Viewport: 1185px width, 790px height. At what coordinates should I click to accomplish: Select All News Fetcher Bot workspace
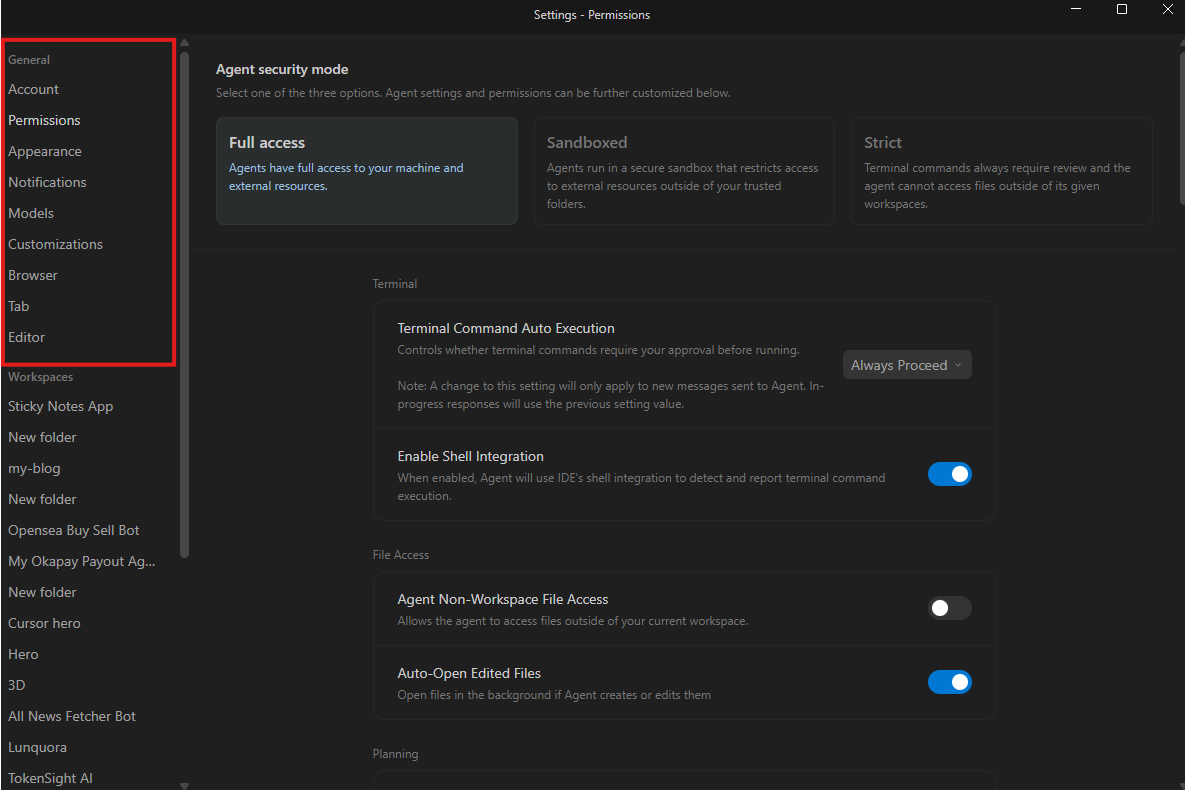point(72,717)
